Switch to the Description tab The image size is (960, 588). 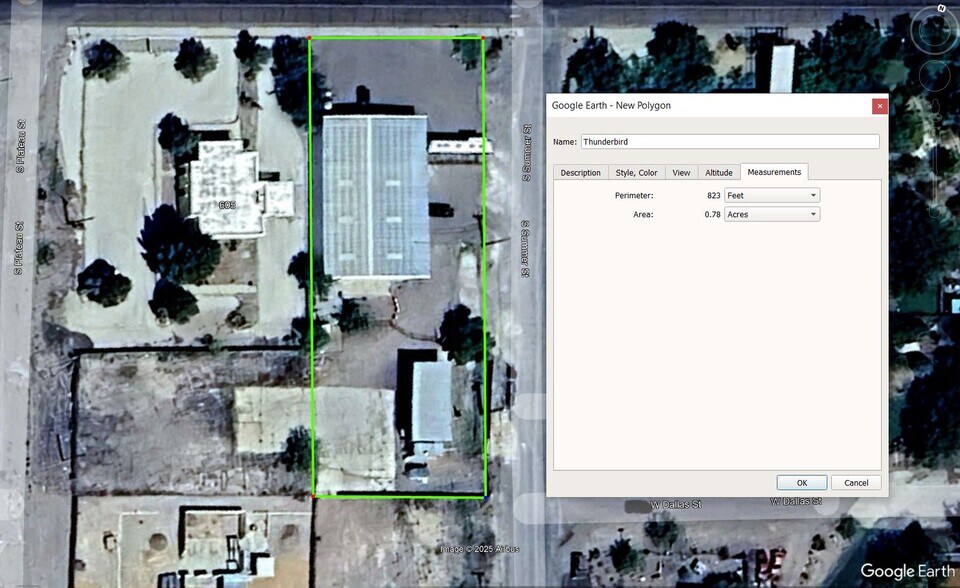(x=580, y=172)
